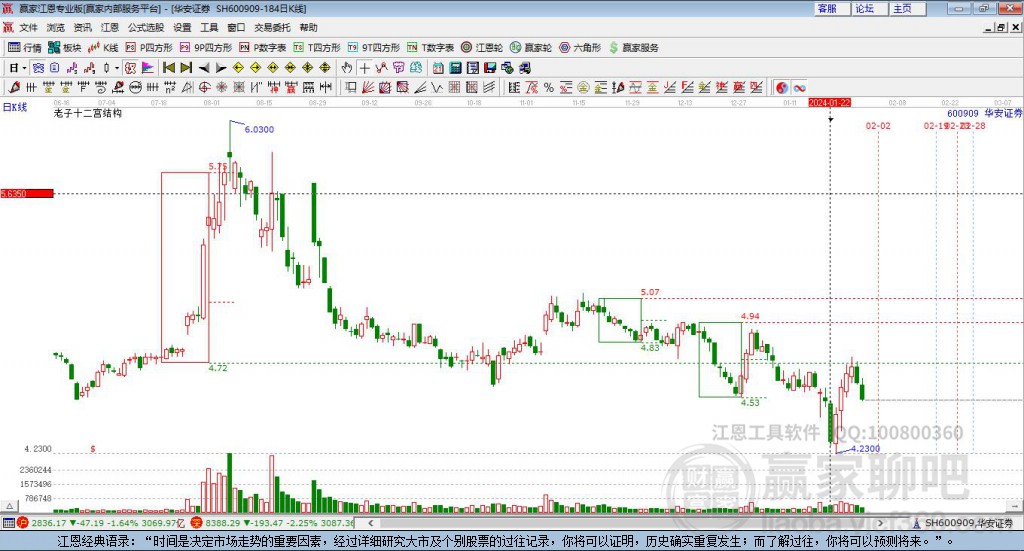Screen dimensions: 1024x551
Task: Click the 深 Shenzhen index status icon
Action: coord(196,523)
